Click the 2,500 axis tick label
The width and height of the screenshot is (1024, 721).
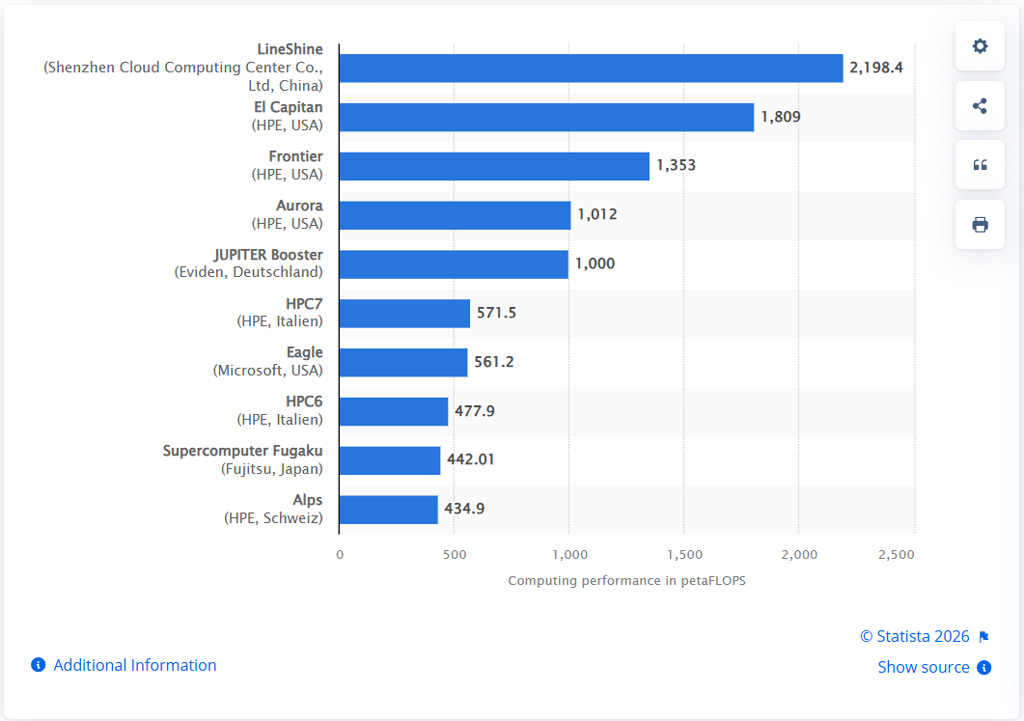click(x=896, y=555)
